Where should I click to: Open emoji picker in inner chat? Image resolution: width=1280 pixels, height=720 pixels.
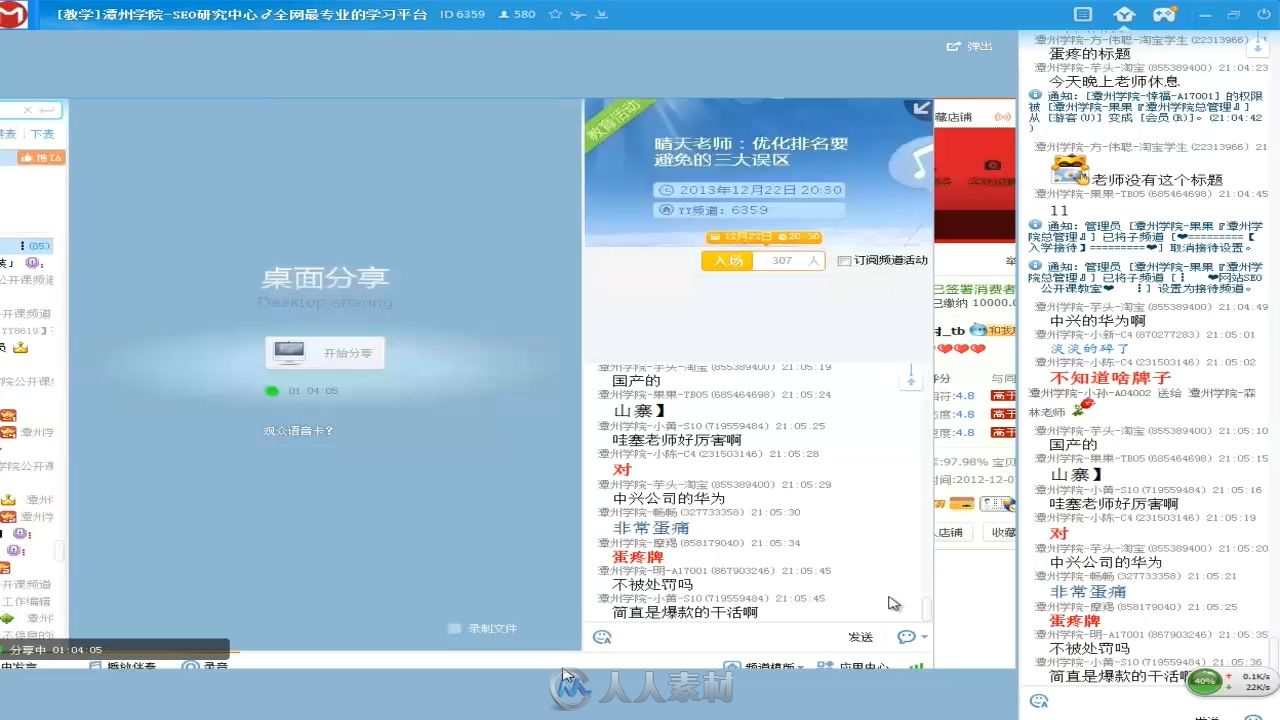pyautogui.click(x=602, y=637)
